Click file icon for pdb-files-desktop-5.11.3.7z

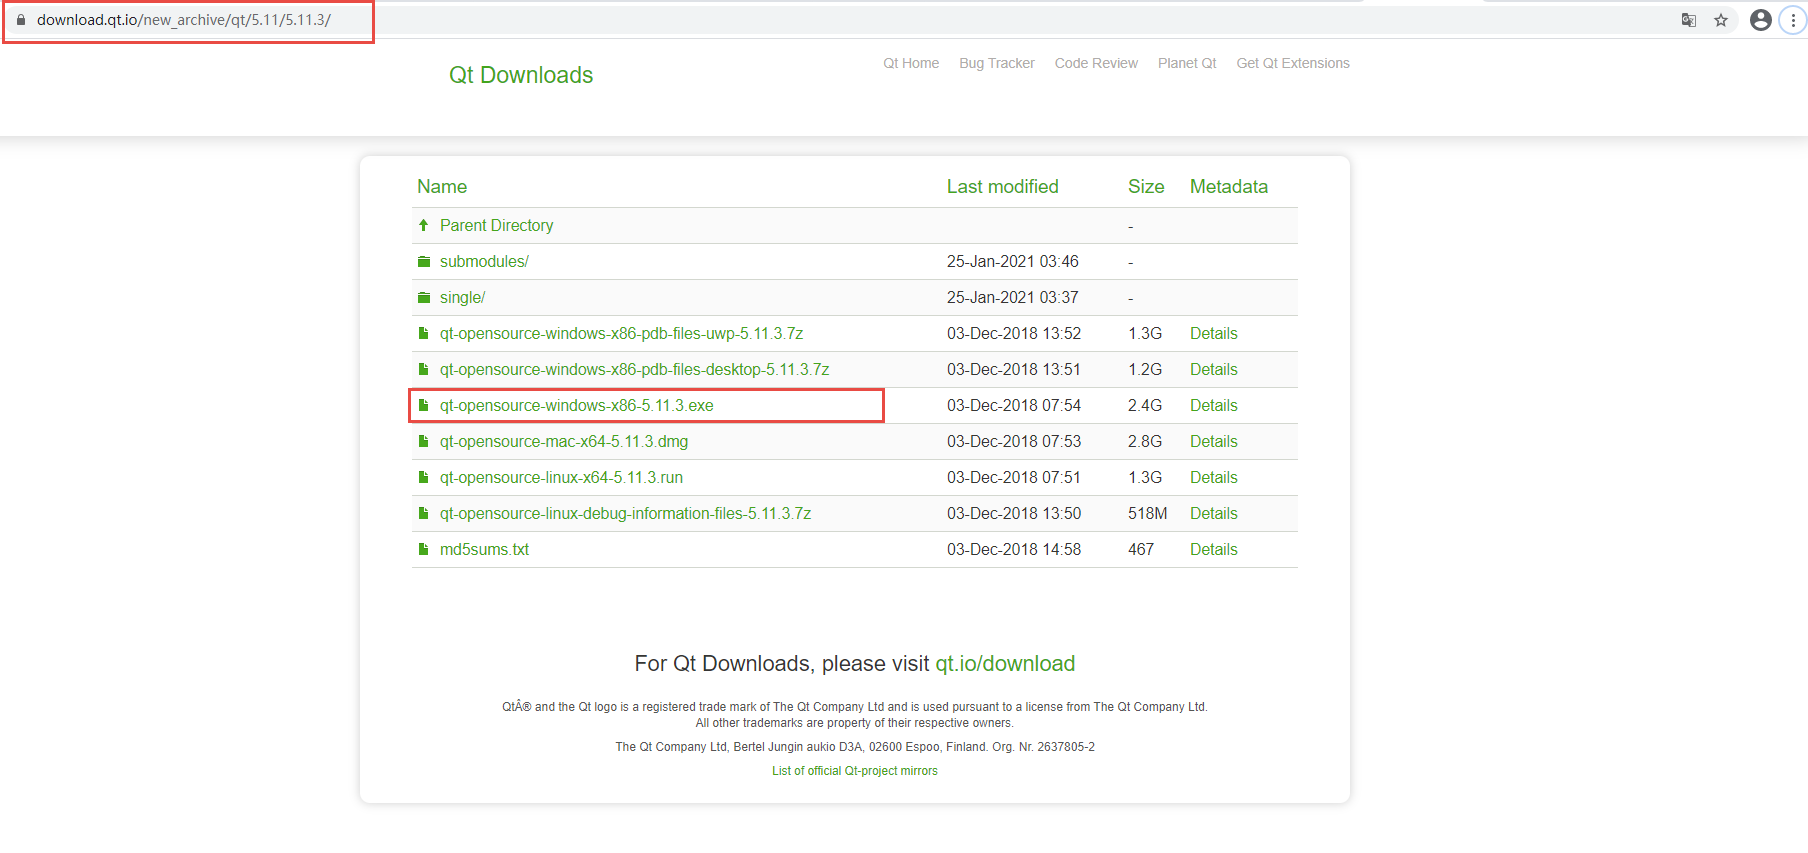click(x=424, y=370)
